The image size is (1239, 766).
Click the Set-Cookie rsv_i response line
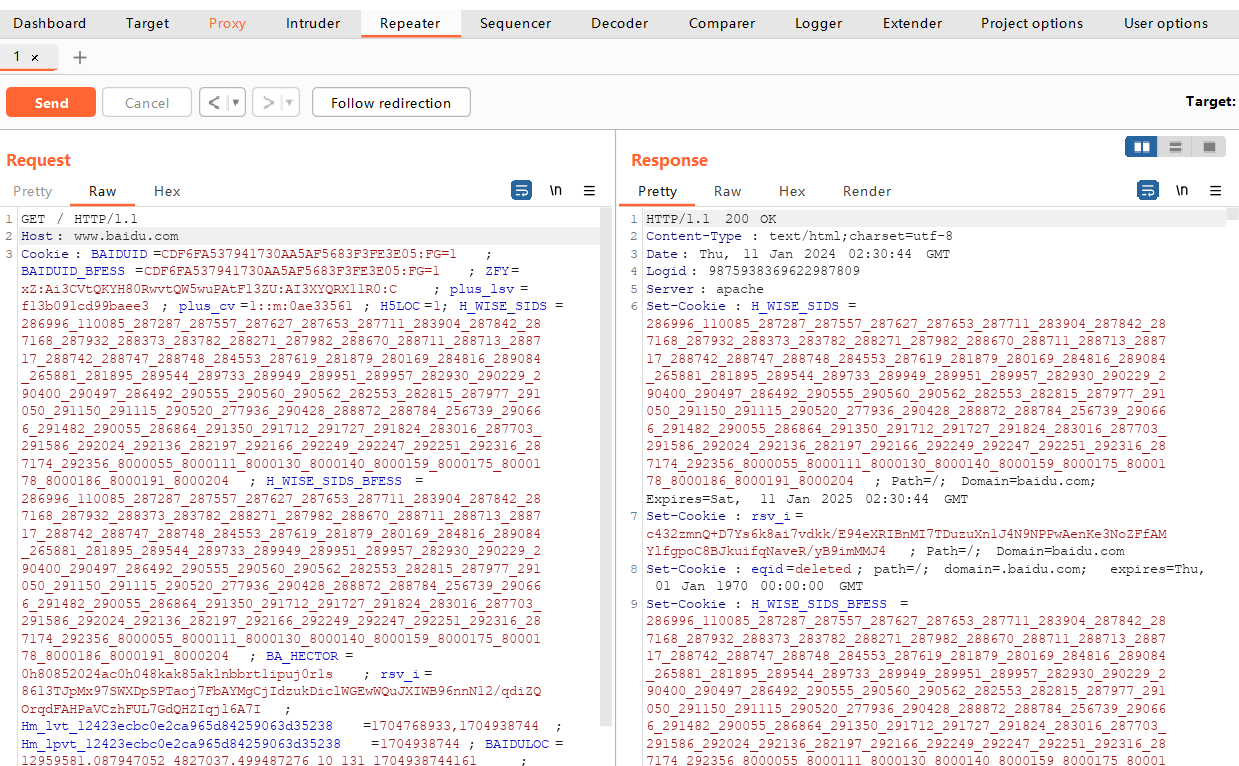click(906, 534)
